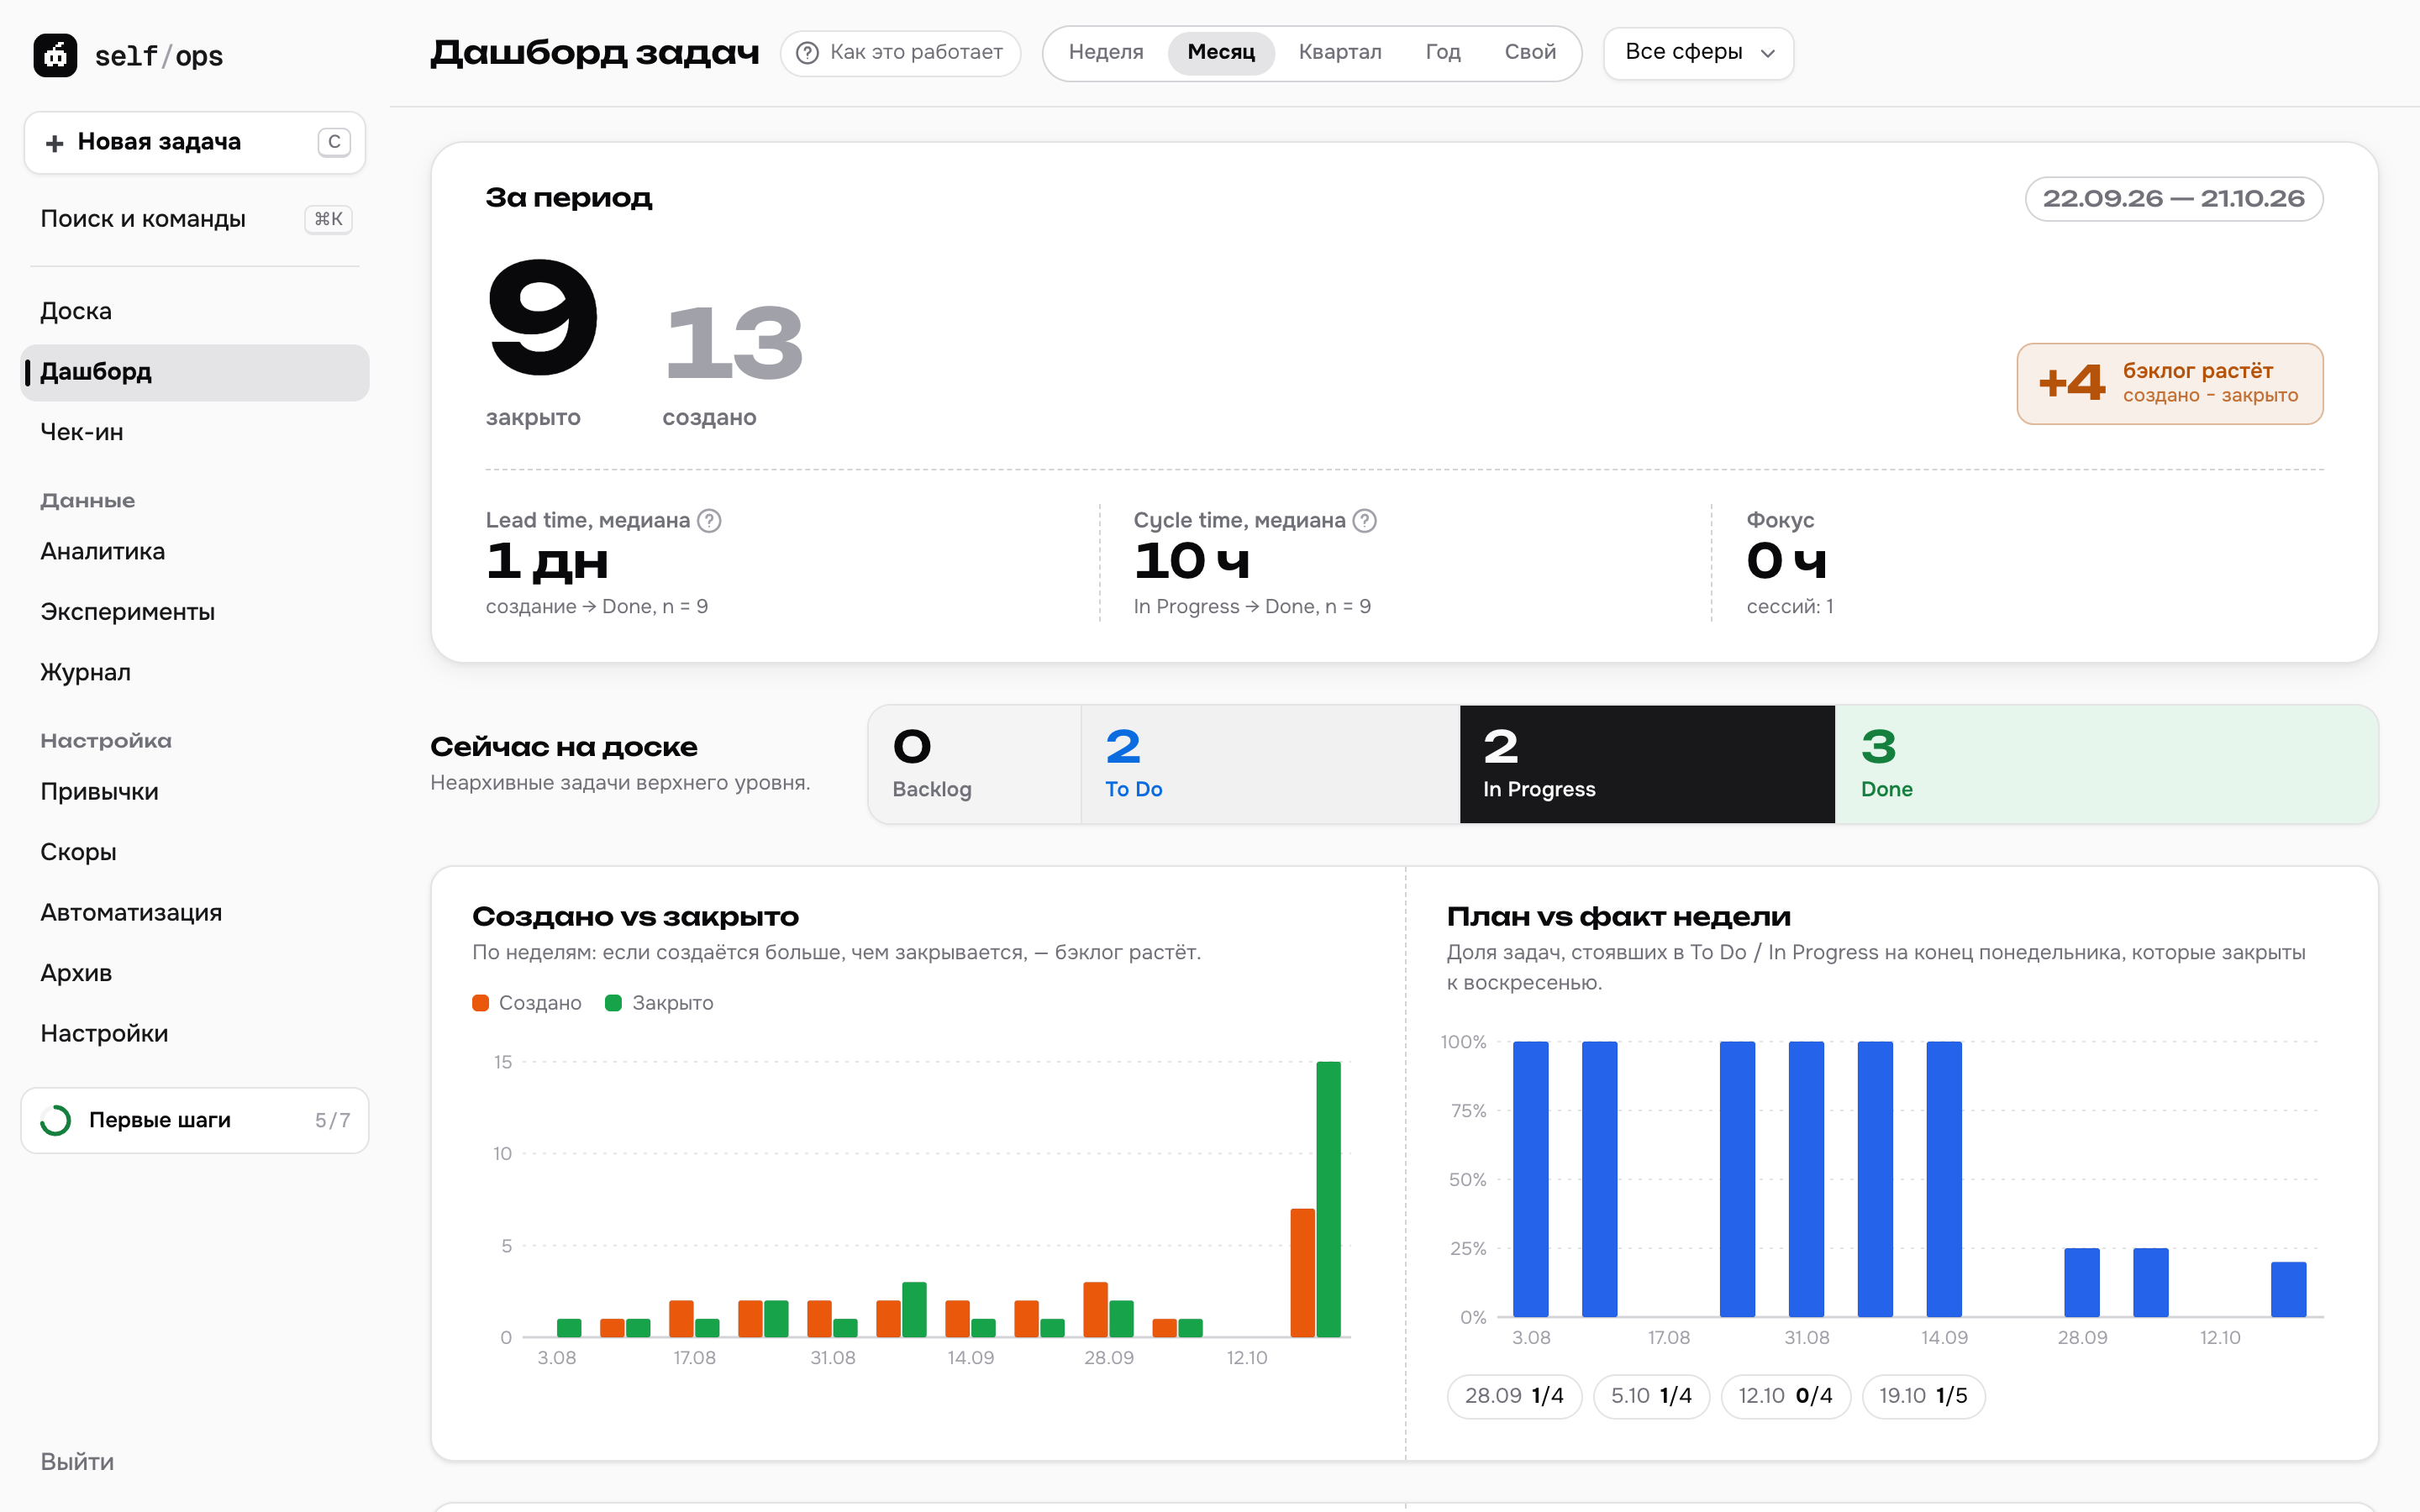Select the Свой custom period
The height and width of the screenshot is (1512, 2420).
click(1529, 52)
